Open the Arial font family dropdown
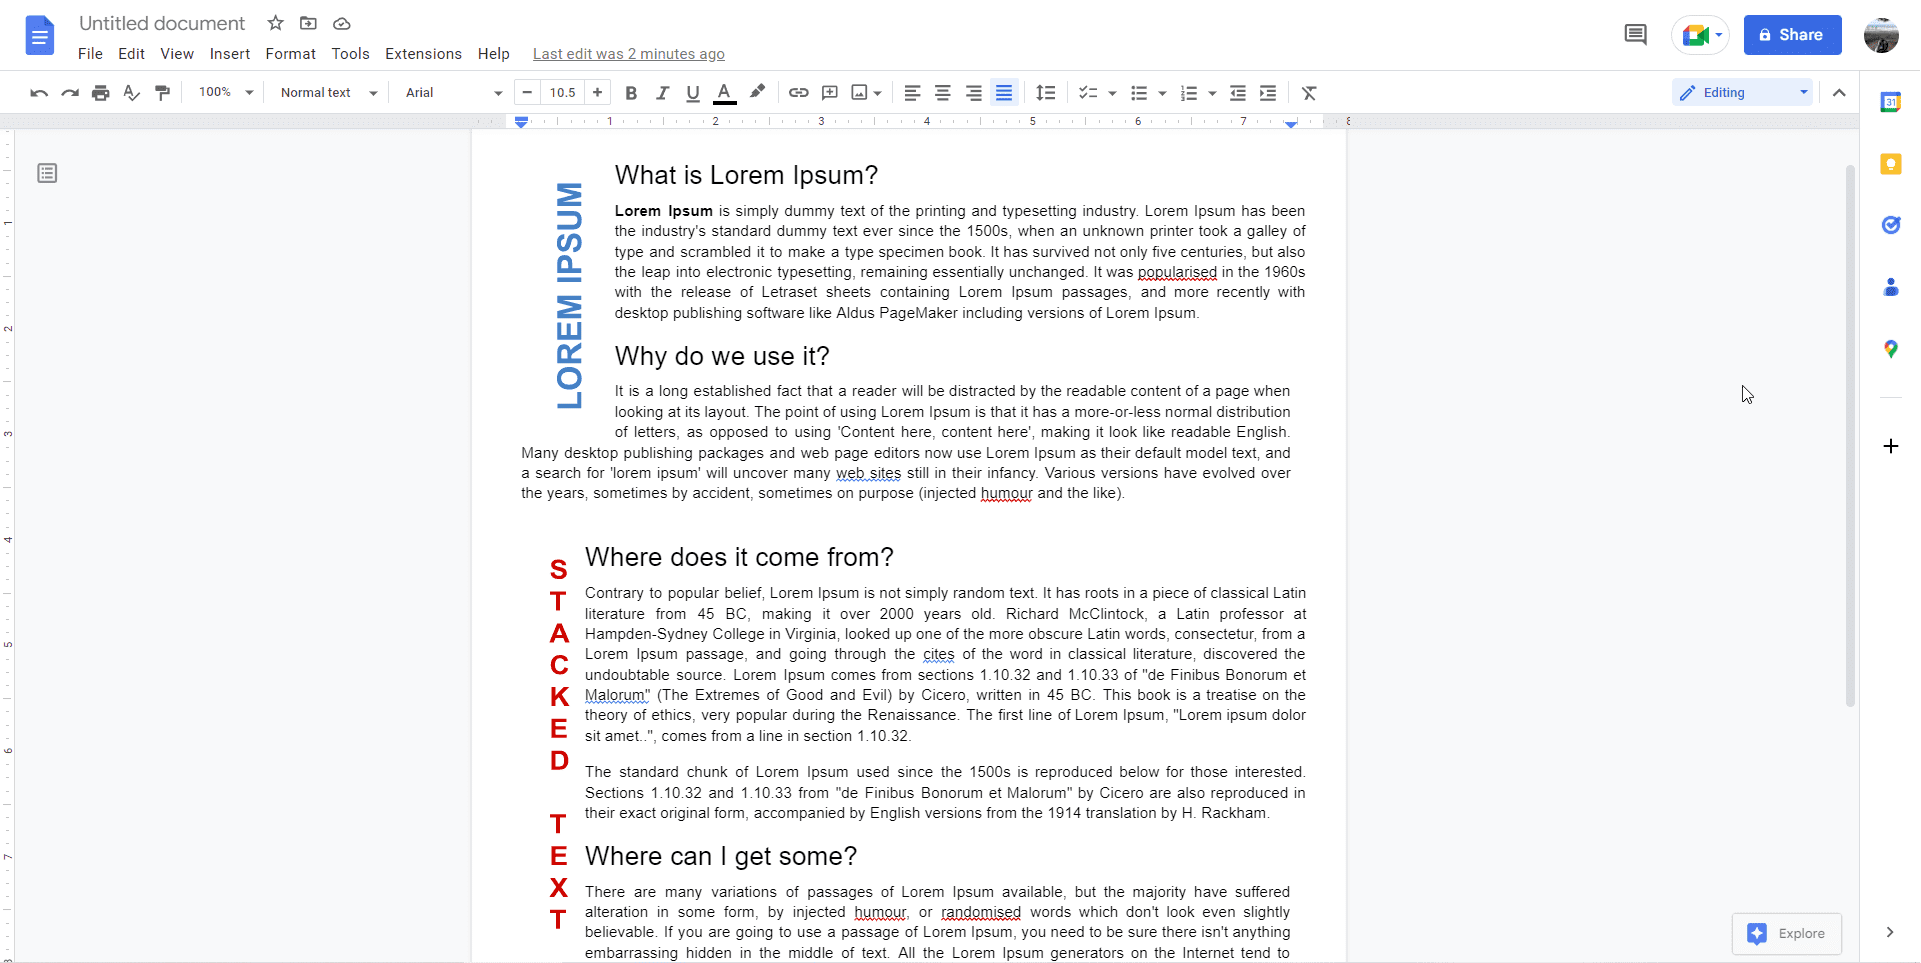This screenshot has width=1921, height=963. [452, 92]
